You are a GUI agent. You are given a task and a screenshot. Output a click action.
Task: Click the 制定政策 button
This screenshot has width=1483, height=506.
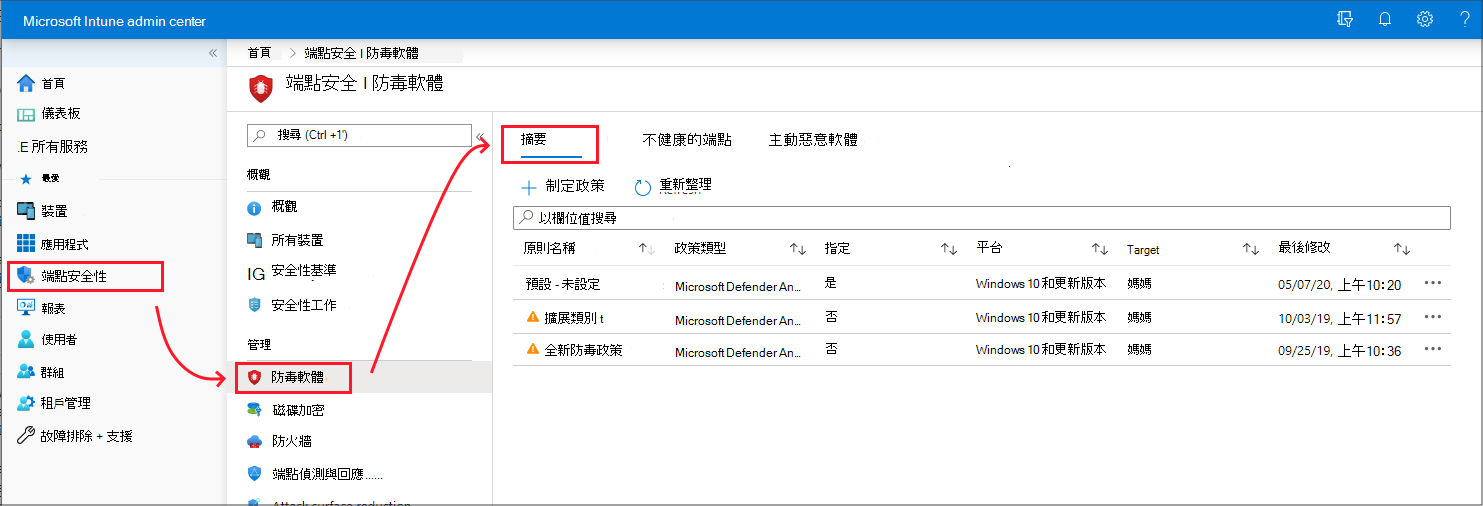click(x=563, y=186)
